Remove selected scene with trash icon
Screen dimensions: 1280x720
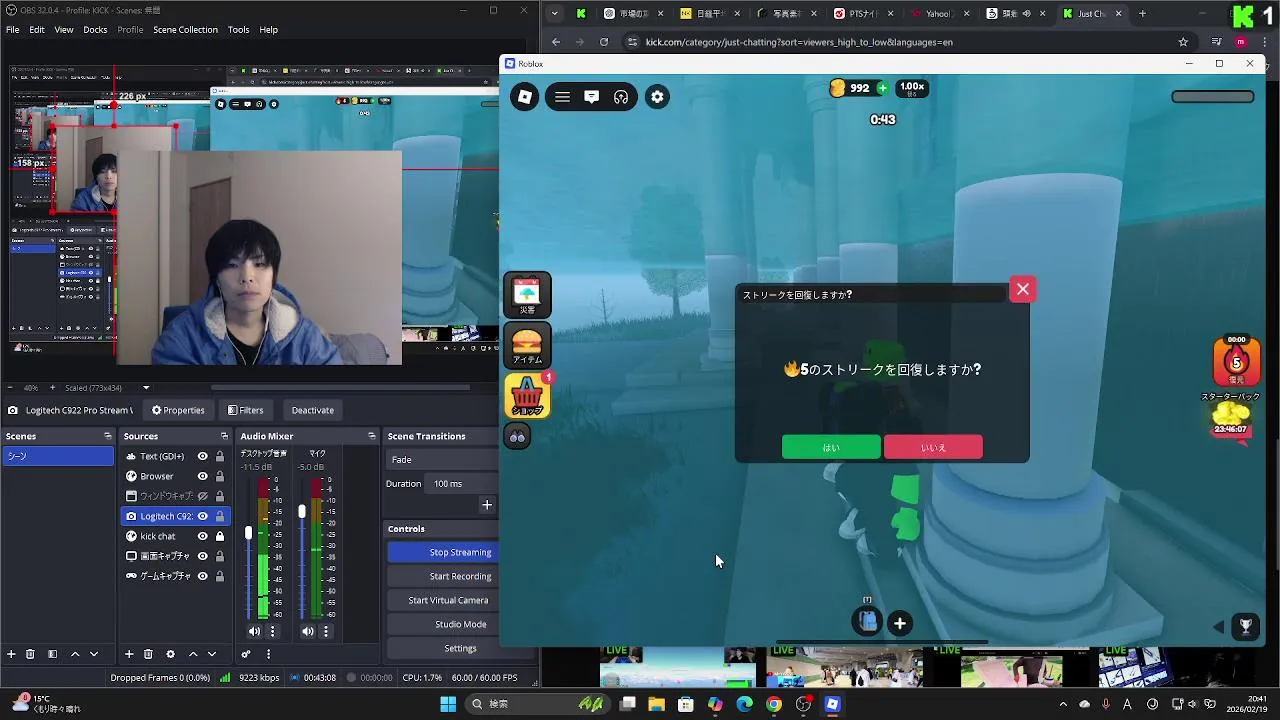(30, 654)
